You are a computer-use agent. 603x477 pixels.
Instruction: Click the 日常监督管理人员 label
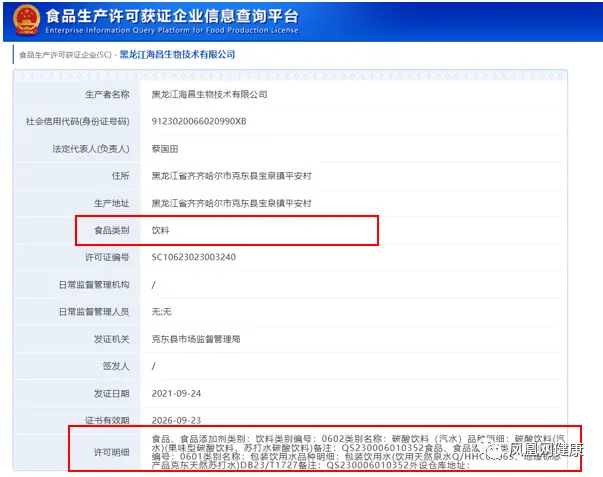(x=94, y=312)
